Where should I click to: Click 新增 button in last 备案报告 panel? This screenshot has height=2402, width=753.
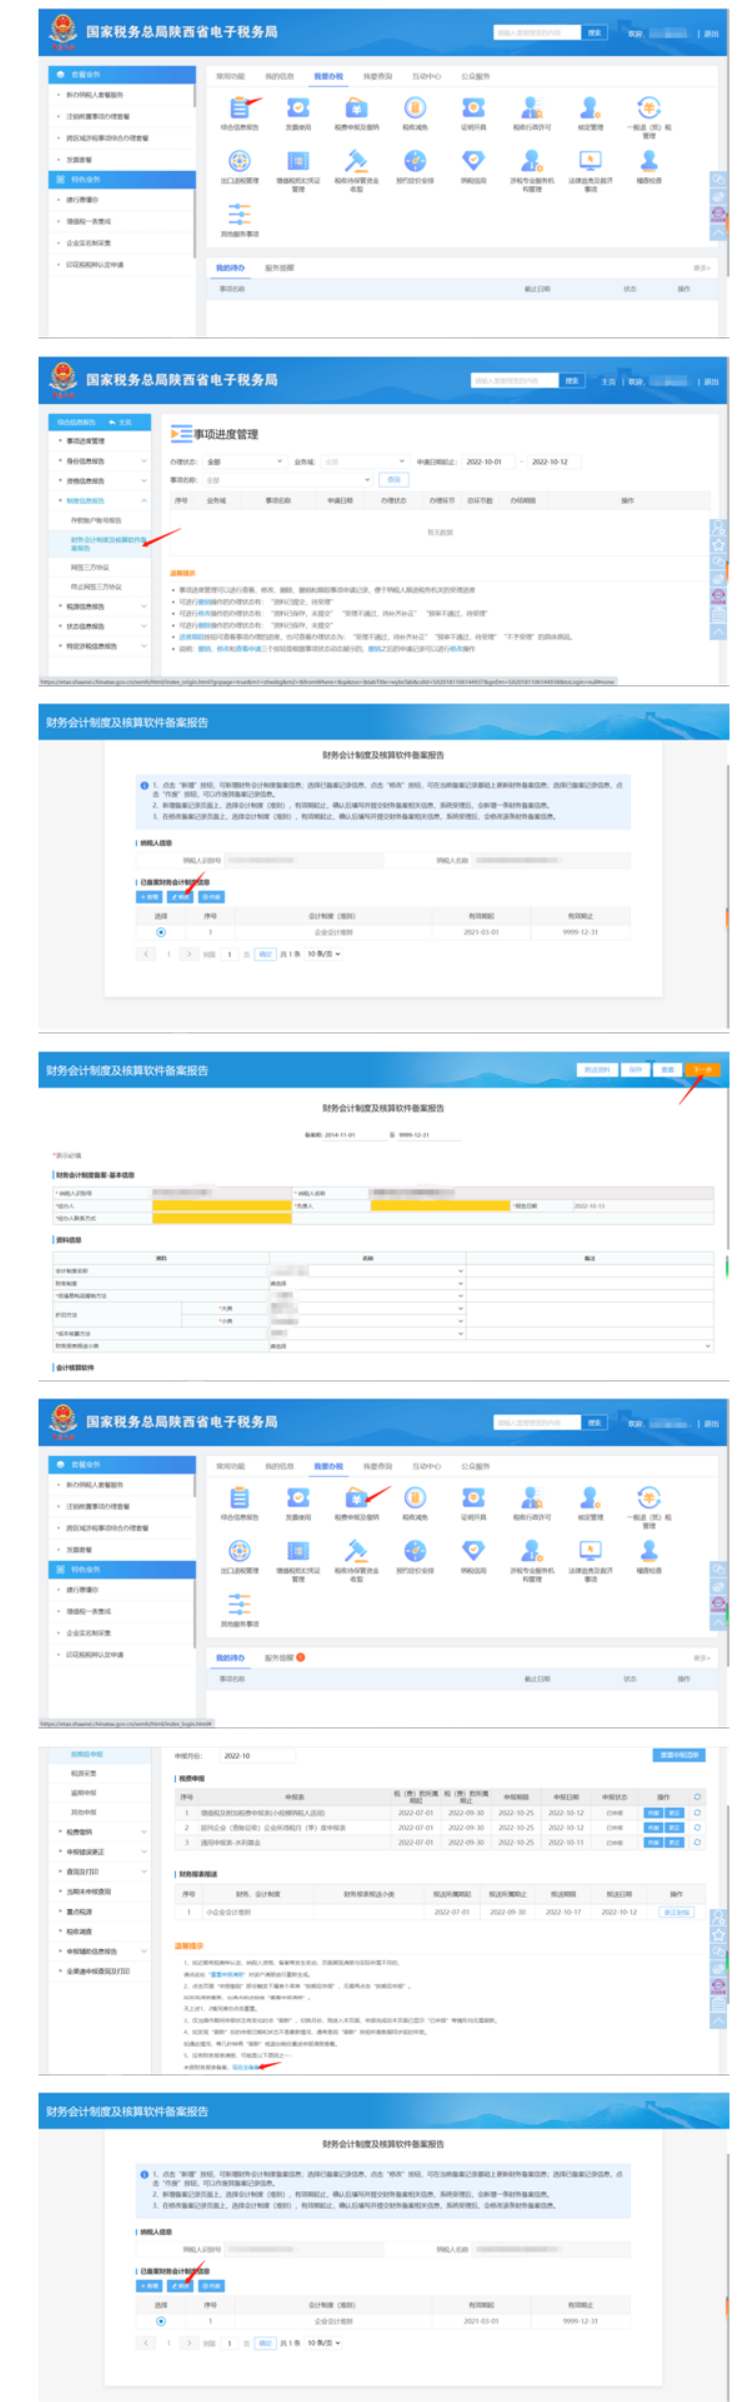[x=148, y=2286]
